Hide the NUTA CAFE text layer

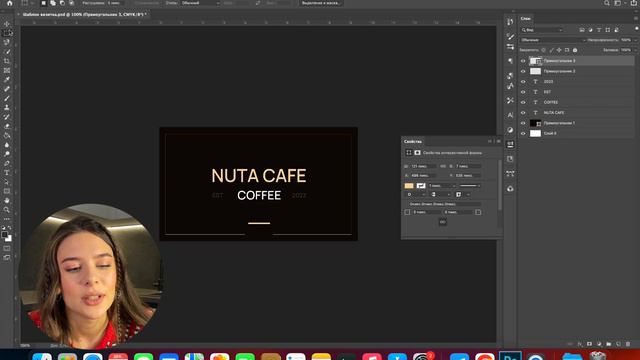(x=523, y=113)
